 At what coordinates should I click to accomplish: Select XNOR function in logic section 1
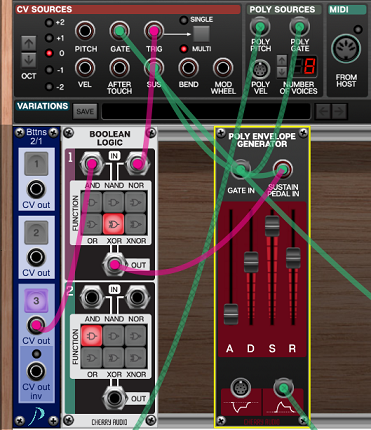pos(136,224)
